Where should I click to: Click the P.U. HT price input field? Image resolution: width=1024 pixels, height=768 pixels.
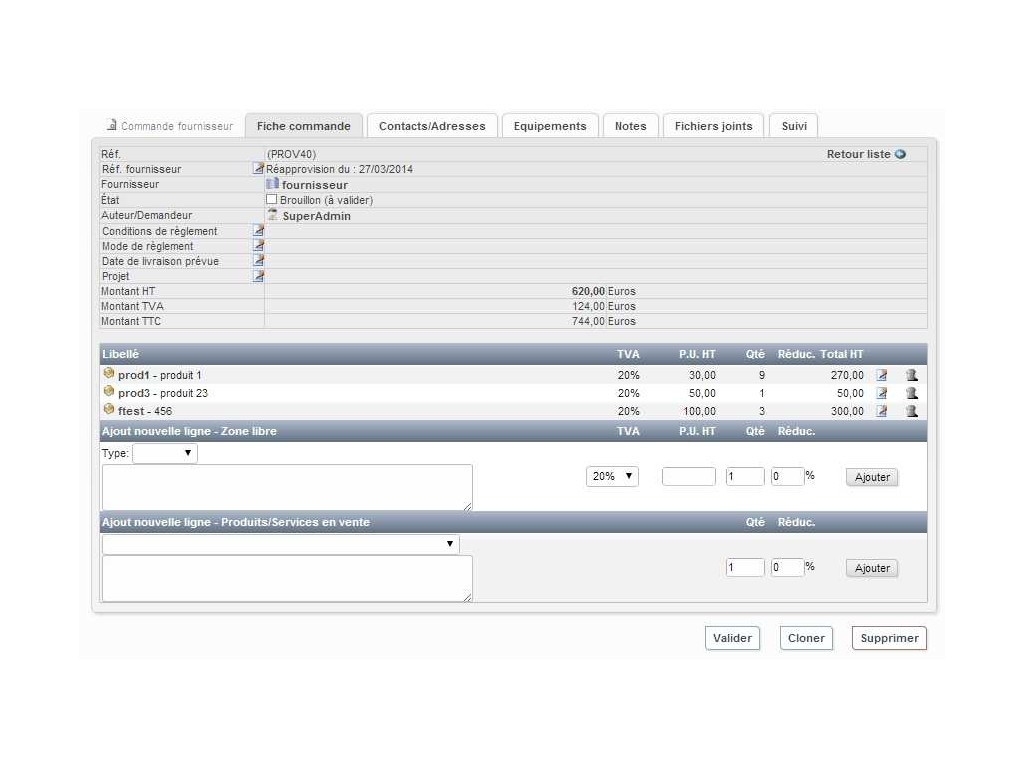[688, 477]
